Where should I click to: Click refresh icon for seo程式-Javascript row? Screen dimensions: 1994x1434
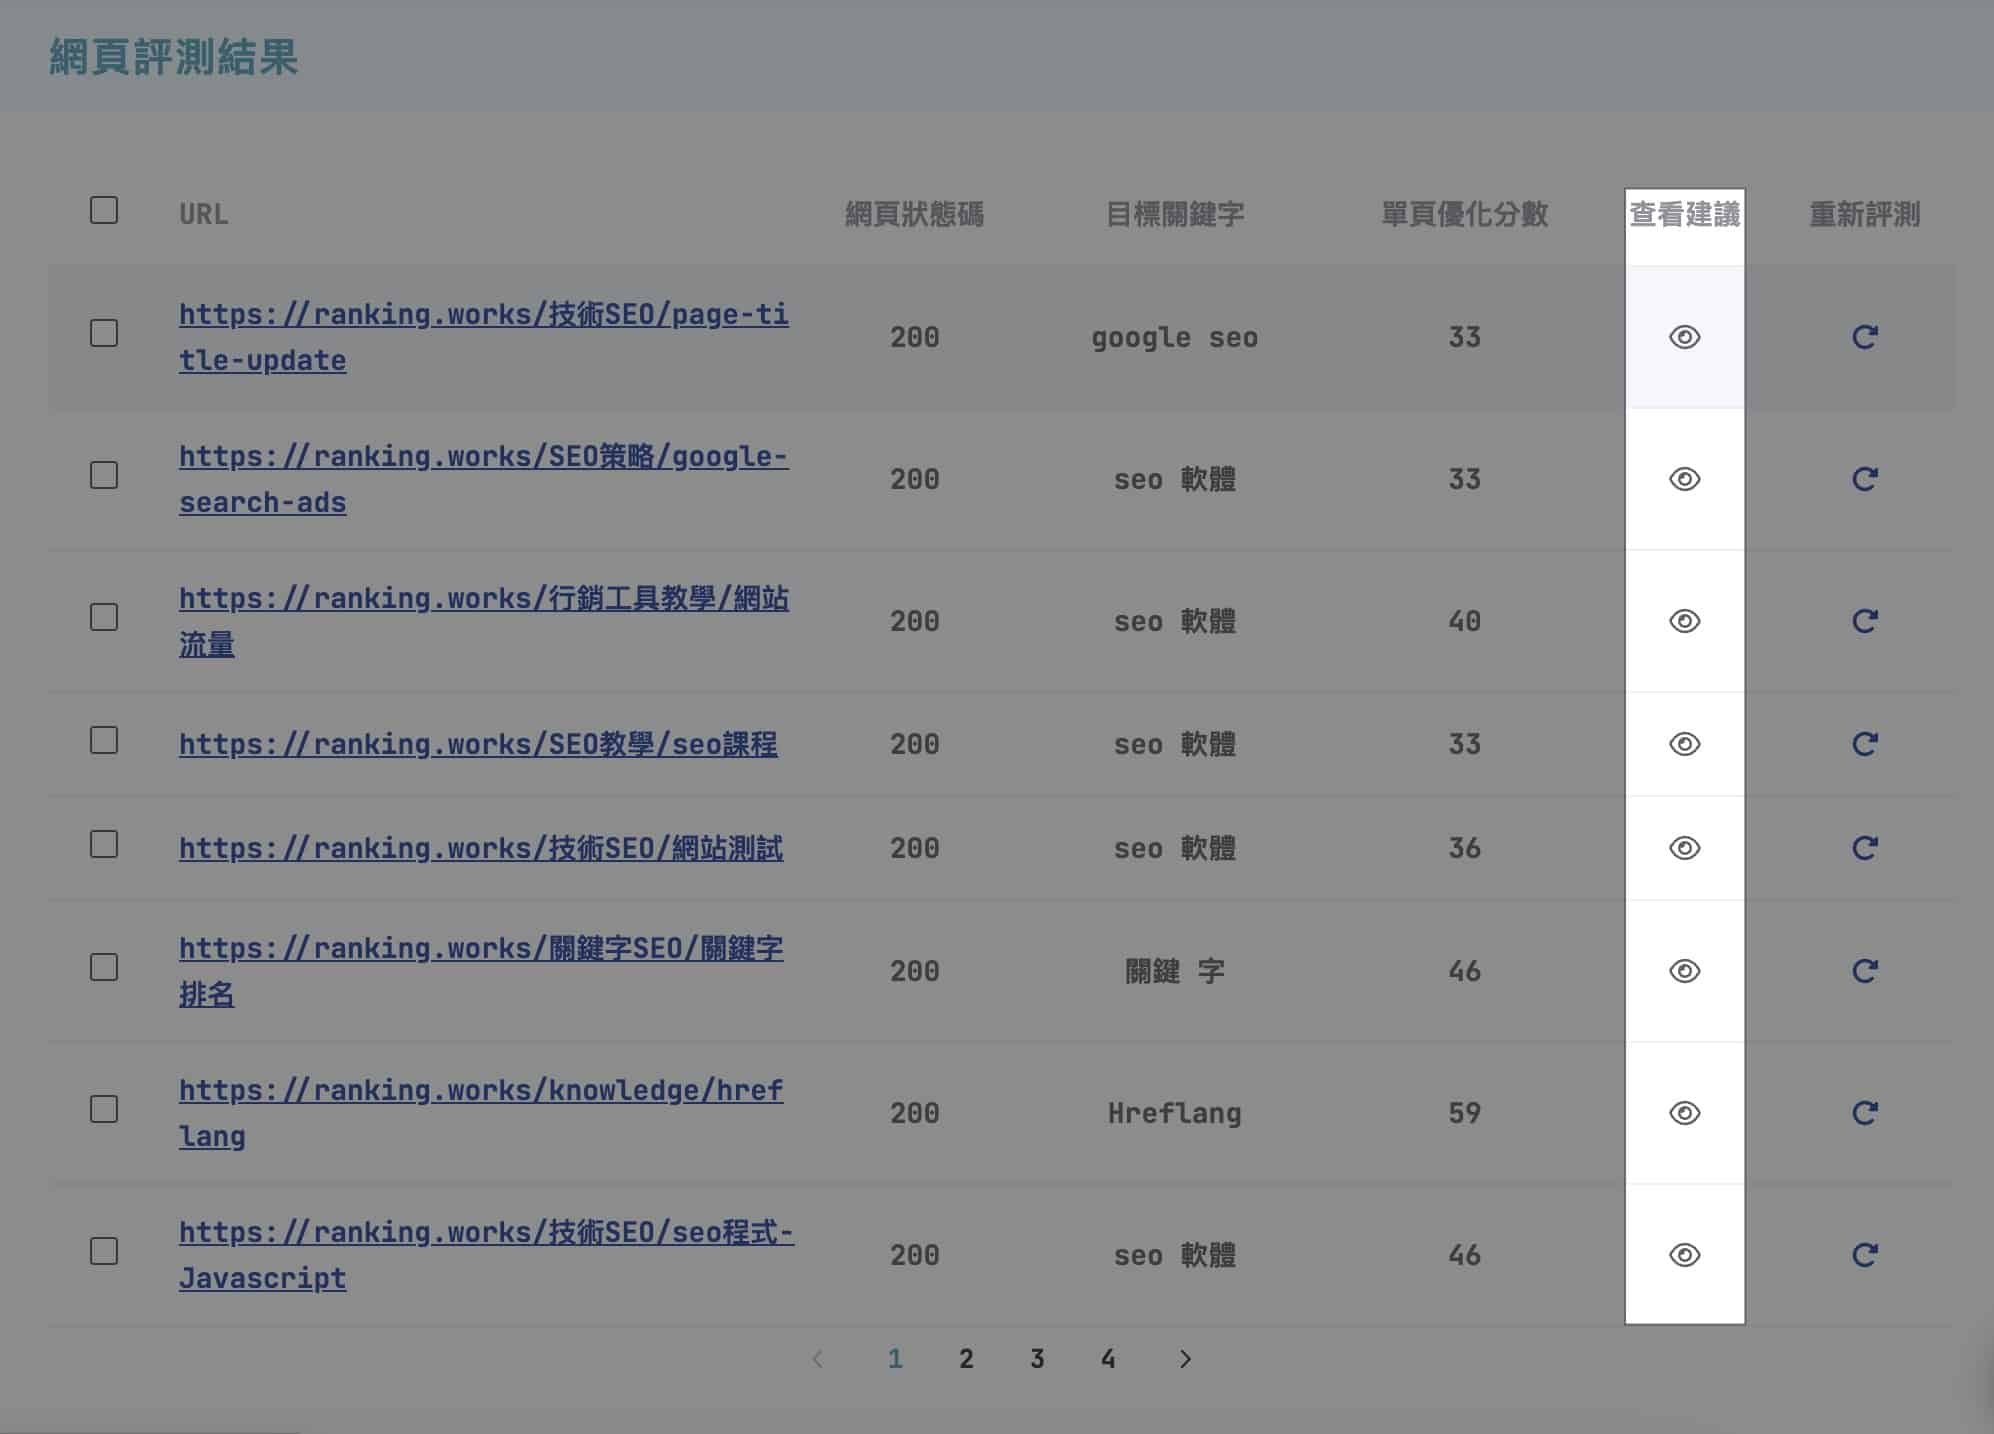pyautogui.click(x=1864, y=1255)
